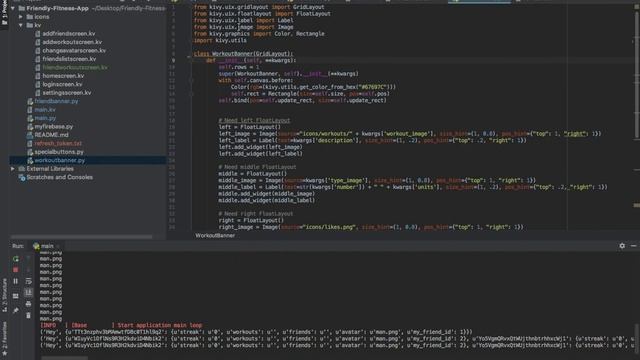Screen dimensions: 640x360
Task: Click the Markdown file icon beside README.md
Action: point(30,135)
